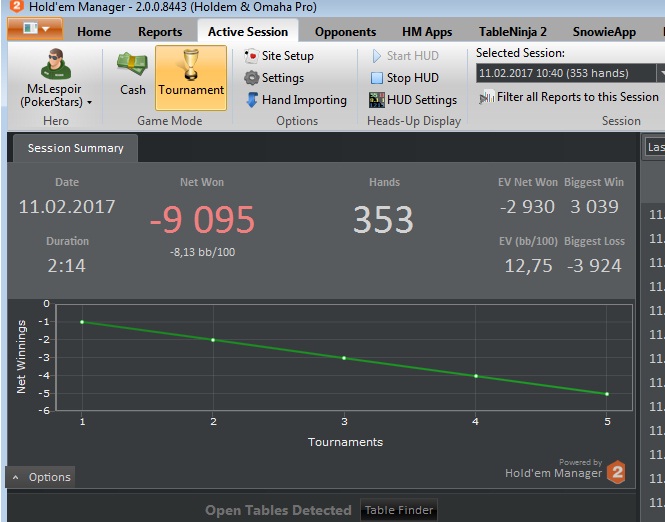This screenshot has width=665, height=522.
Task: Click Start HUD play icon
Action: [x=377, y=56]
